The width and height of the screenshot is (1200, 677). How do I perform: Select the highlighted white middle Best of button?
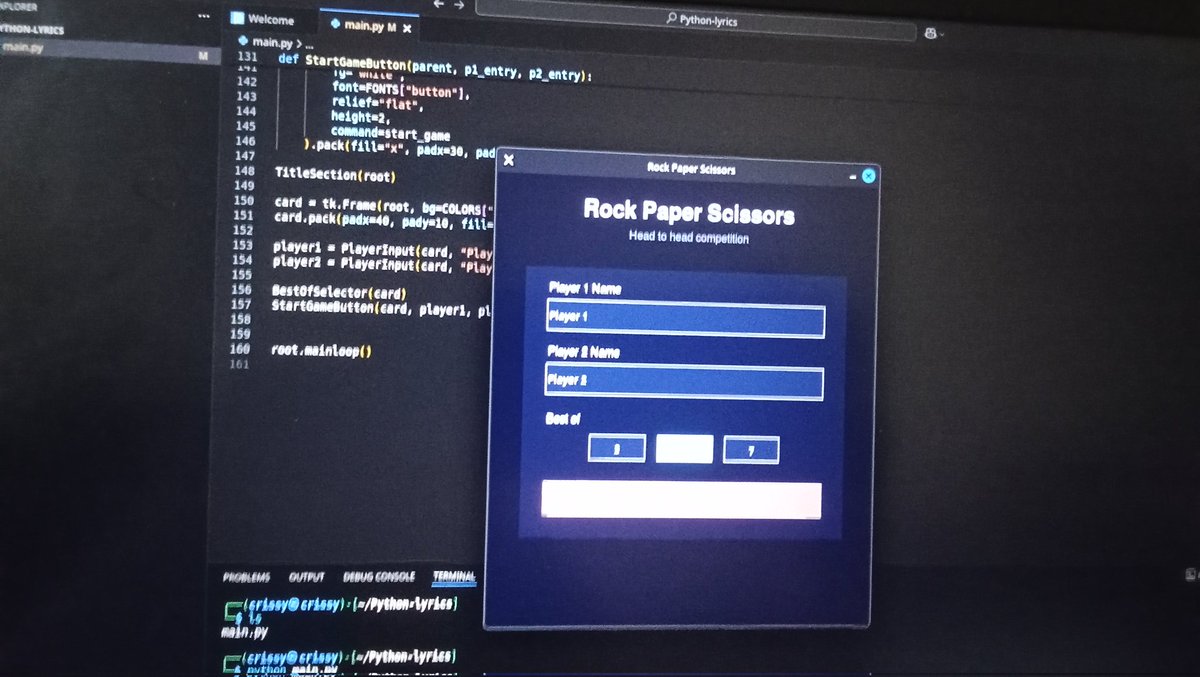coord(684,449)
